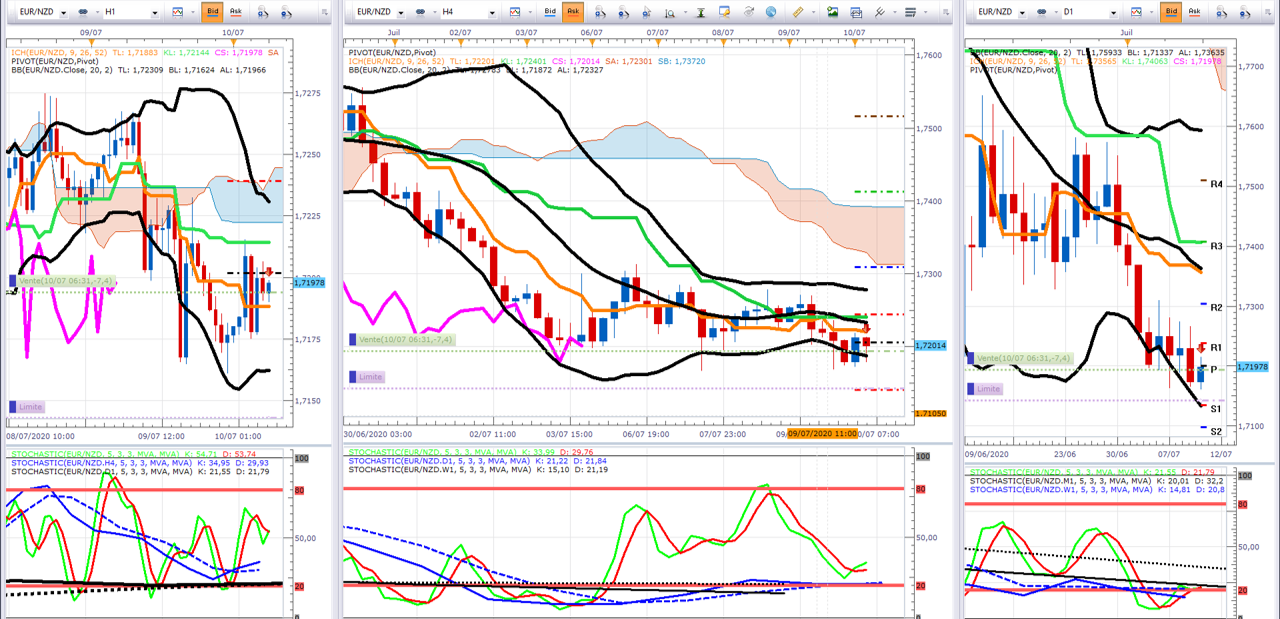Open the line list menu icon in the H4 chart
Screen dimensions: 1280x619
point(910,12)
